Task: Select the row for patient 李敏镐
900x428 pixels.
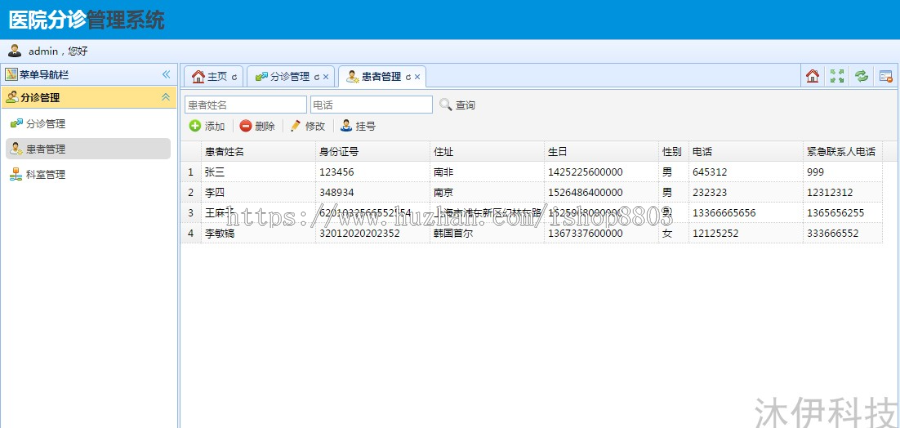Action: click(532, 234)
